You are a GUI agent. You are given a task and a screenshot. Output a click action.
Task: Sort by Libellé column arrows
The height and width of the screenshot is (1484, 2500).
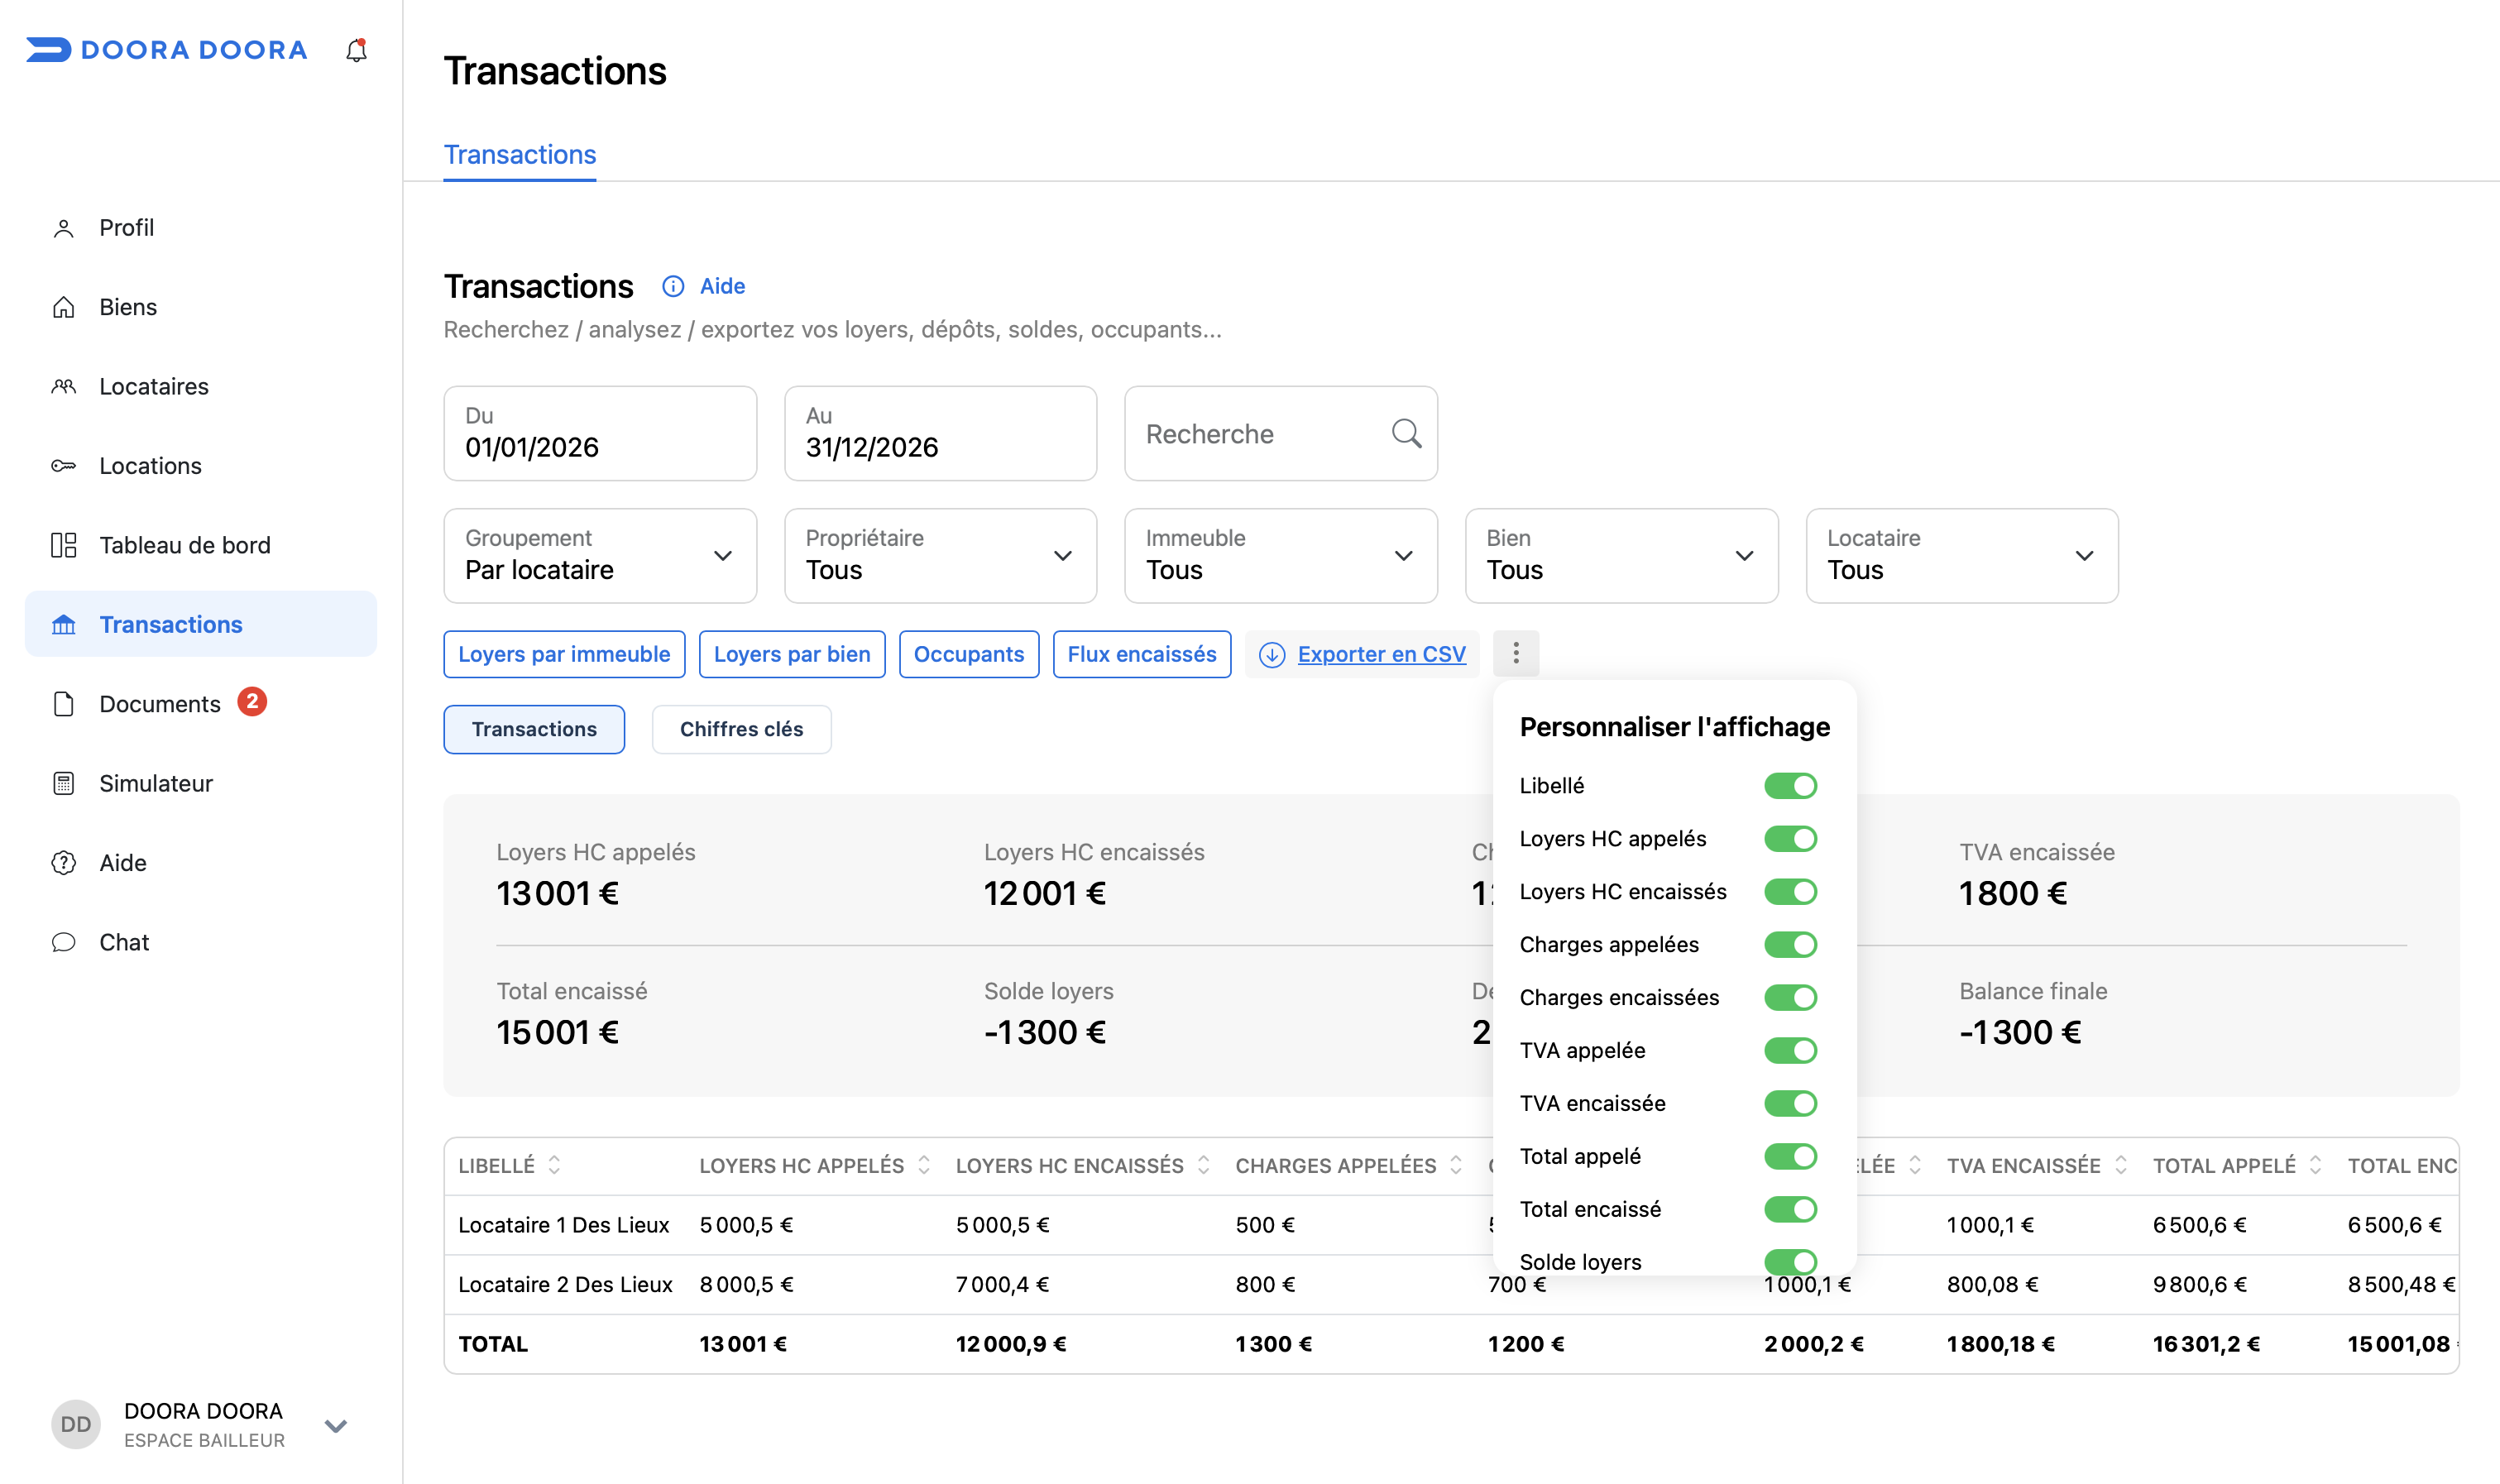click(x=554, y=1165)
